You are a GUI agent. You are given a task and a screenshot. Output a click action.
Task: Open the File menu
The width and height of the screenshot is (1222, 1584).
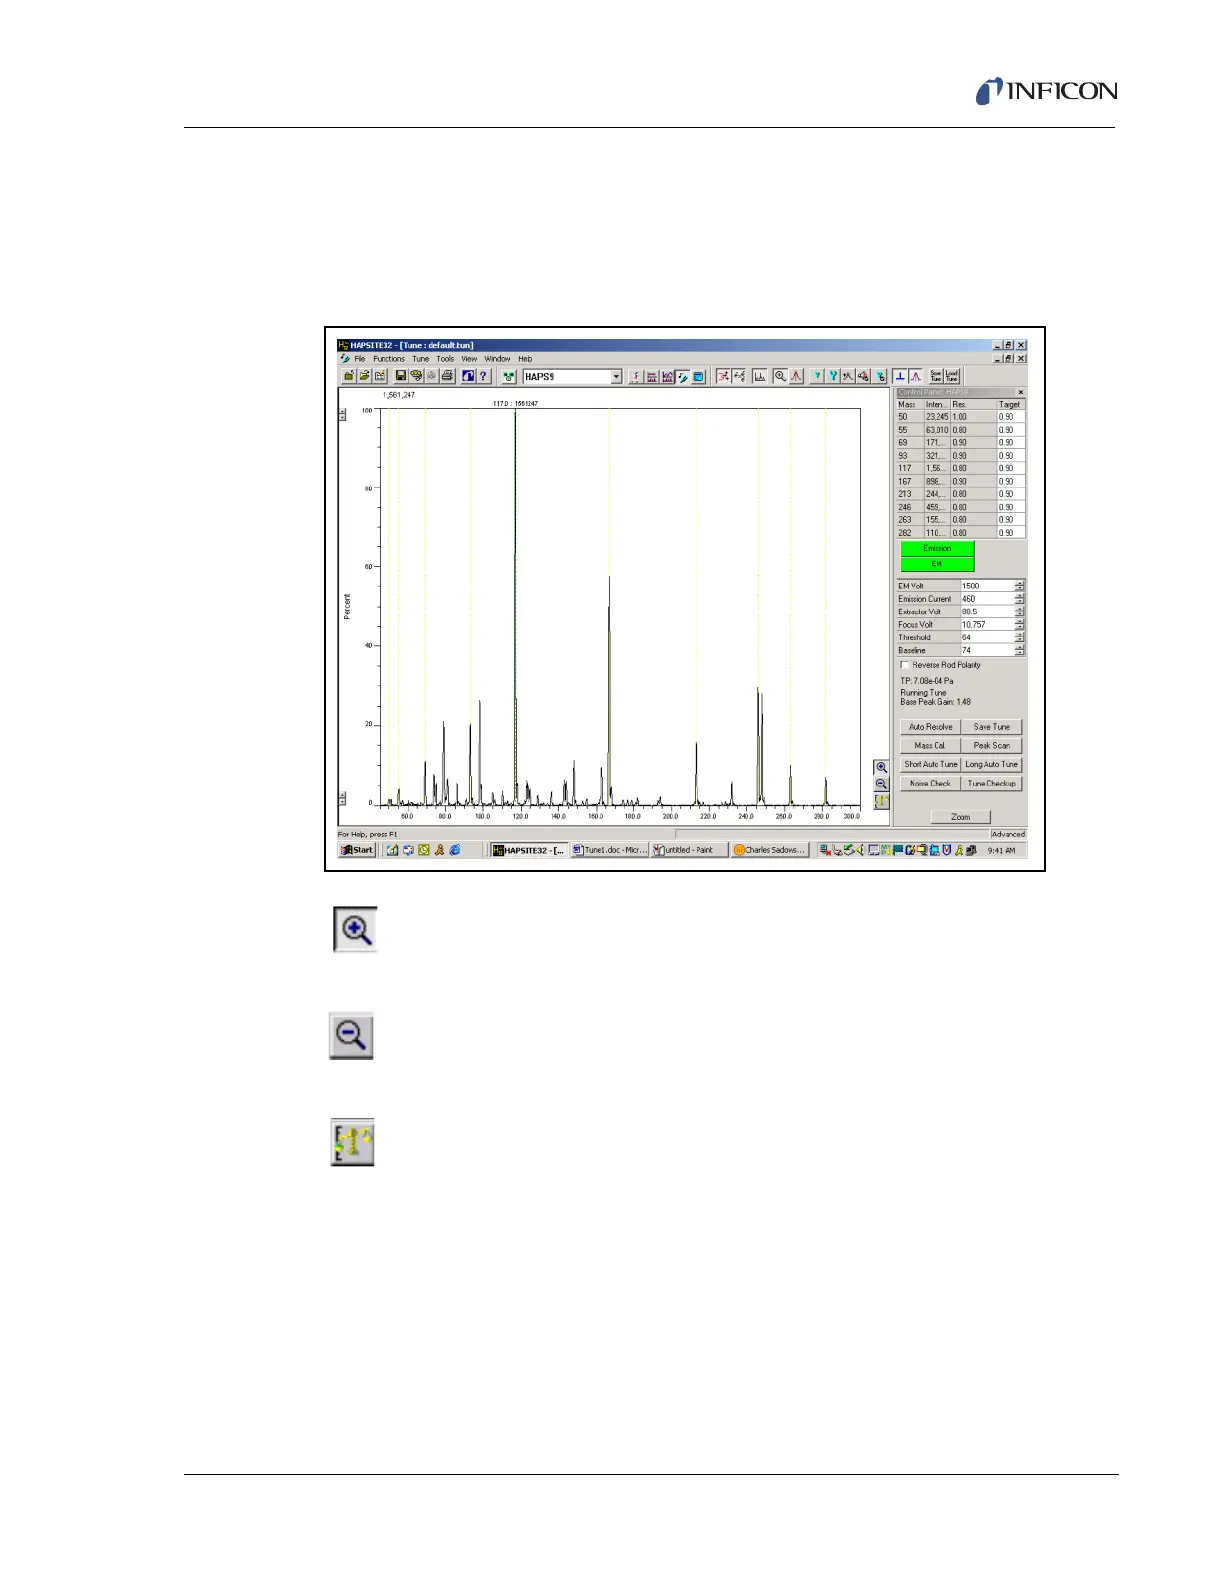[x=360, y=359]
